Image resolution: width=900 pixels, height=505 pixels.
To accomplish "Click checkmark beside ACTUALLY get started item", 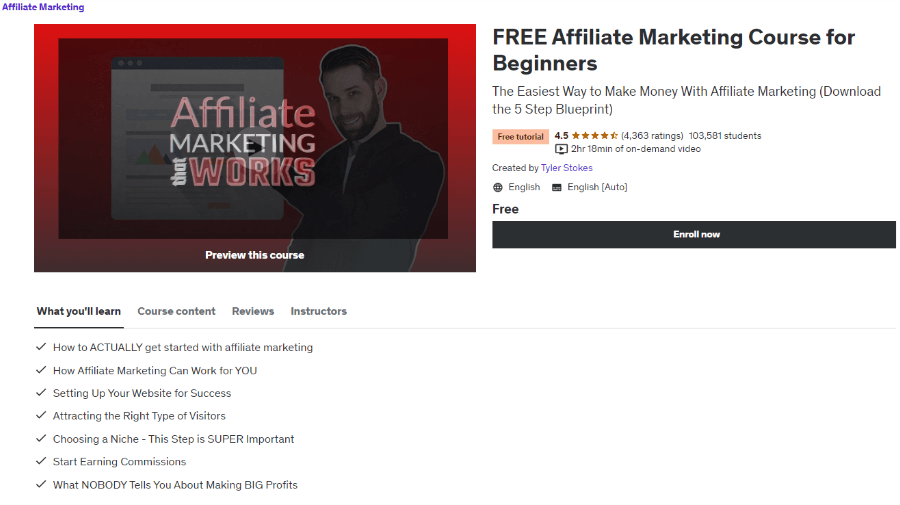I will tap(41, 347).
